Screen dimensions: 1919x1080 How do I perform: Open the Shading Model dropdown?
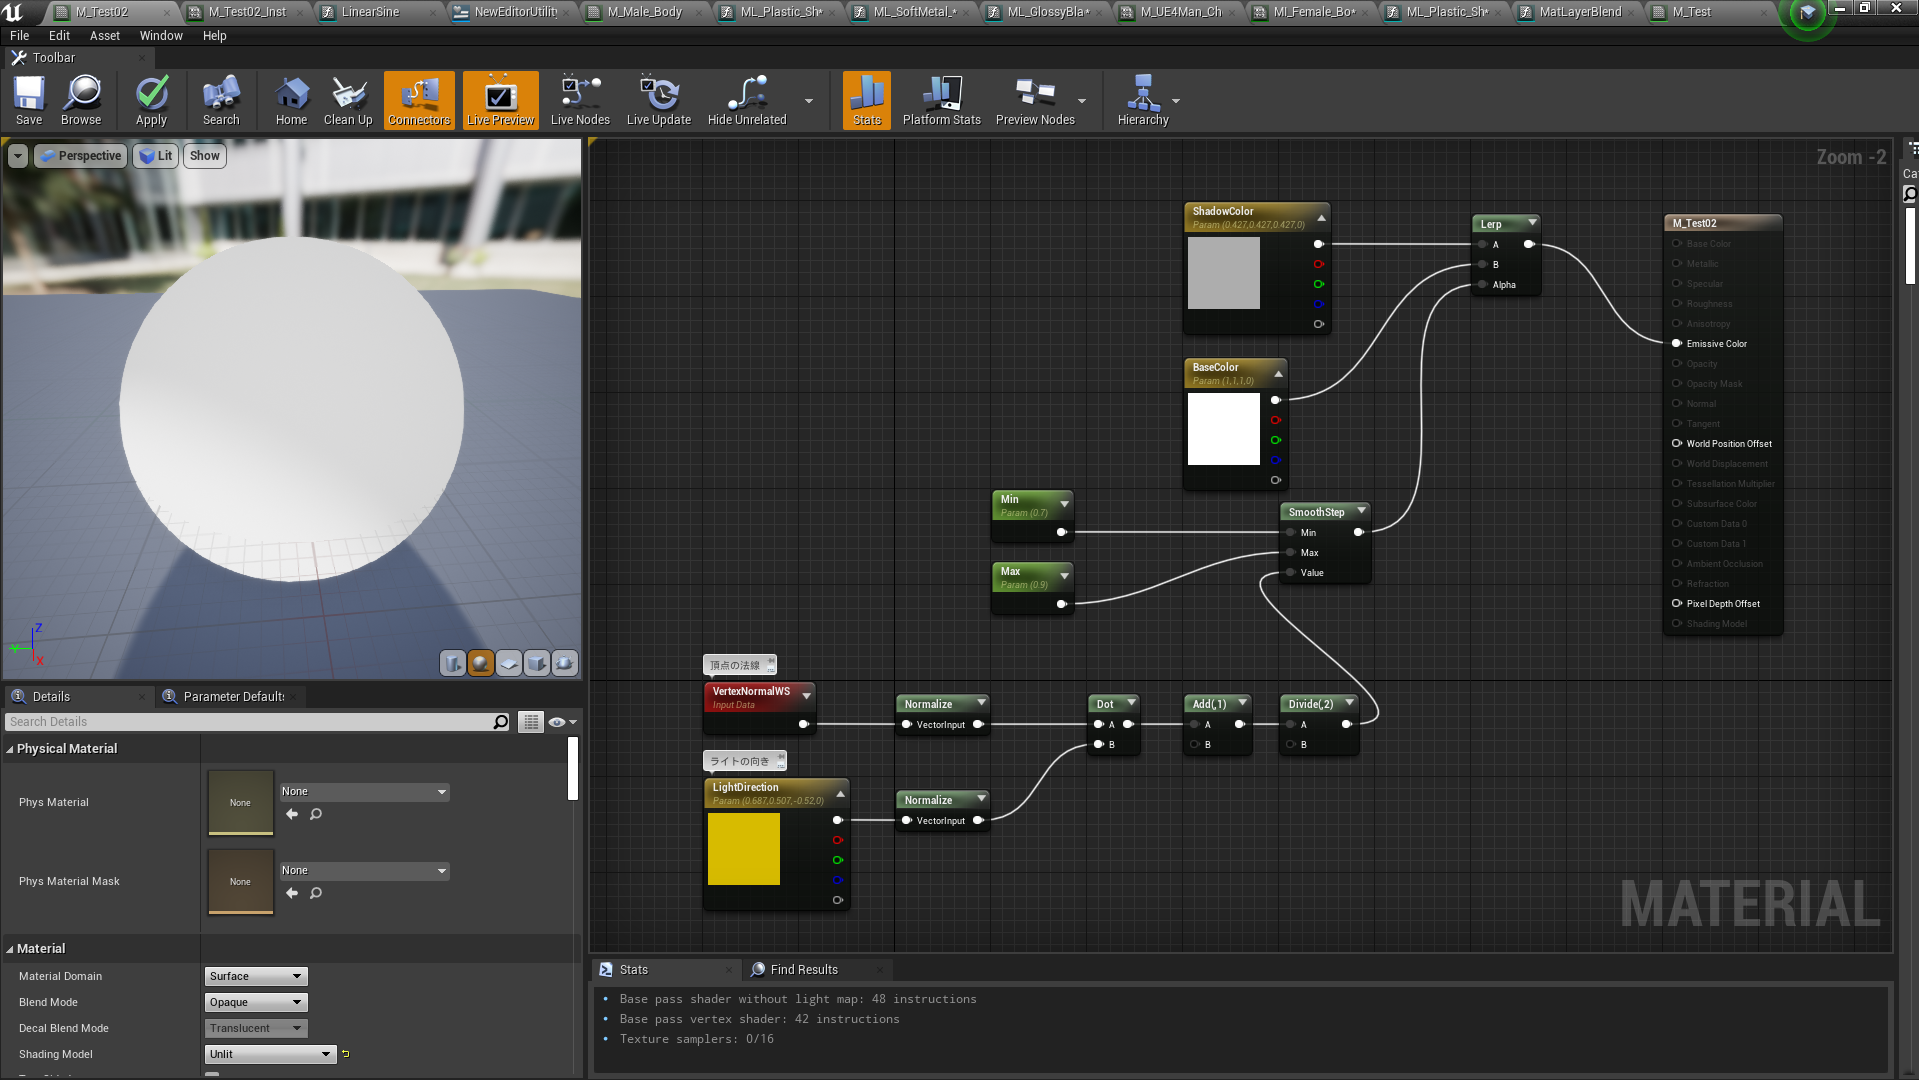(x=270, y=1054)
